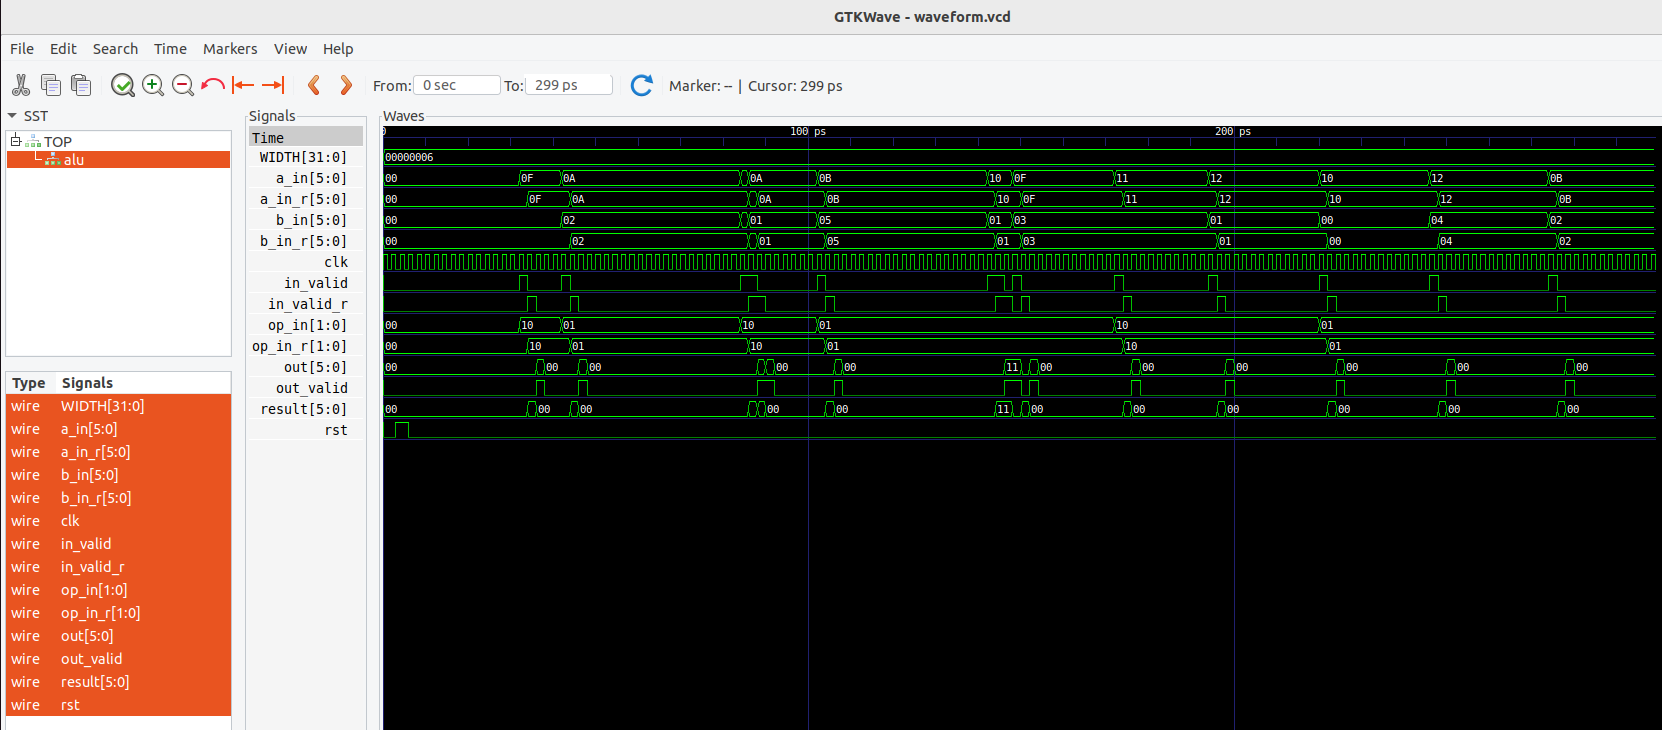Viewport: 1662px width, 730px height.
Task: Open the Time menu
Action: [x=170, y=49]
